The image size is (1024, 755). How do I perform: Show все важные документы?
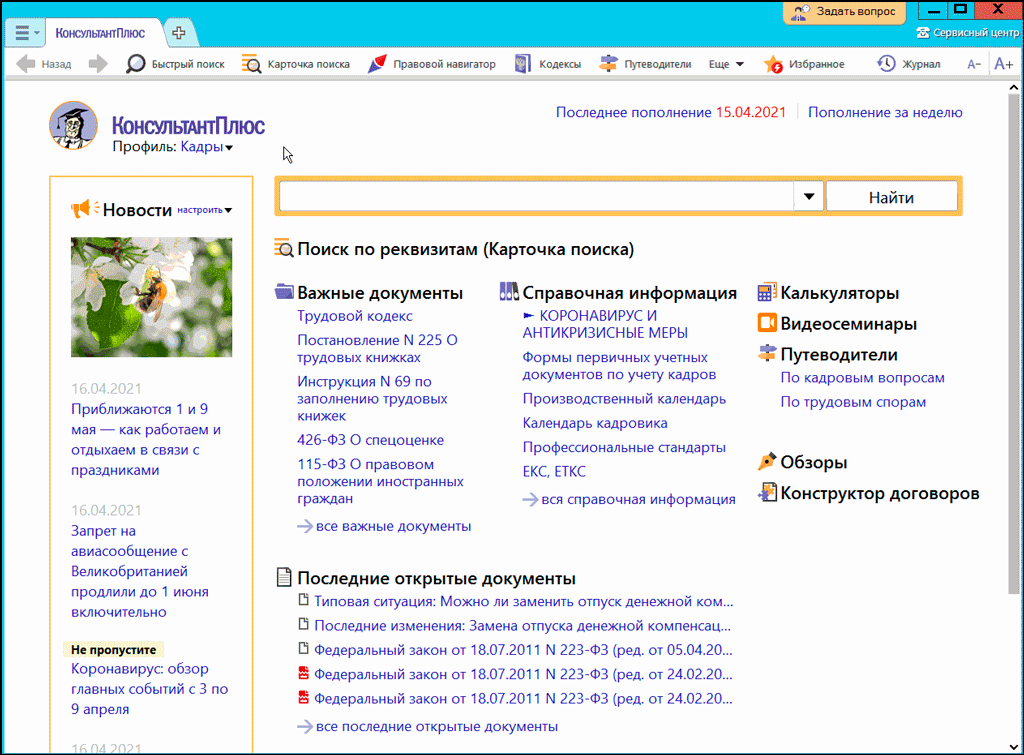tap(393, 526)
